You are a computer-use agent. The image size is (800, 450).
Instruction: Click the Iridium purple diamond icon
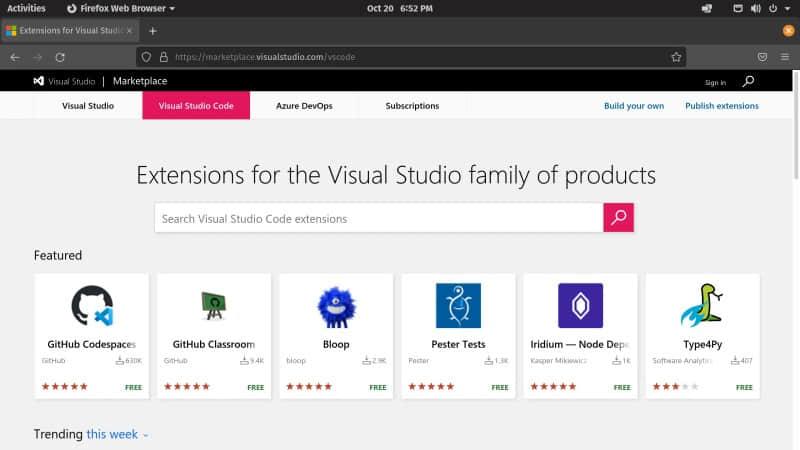pos(580,306)
